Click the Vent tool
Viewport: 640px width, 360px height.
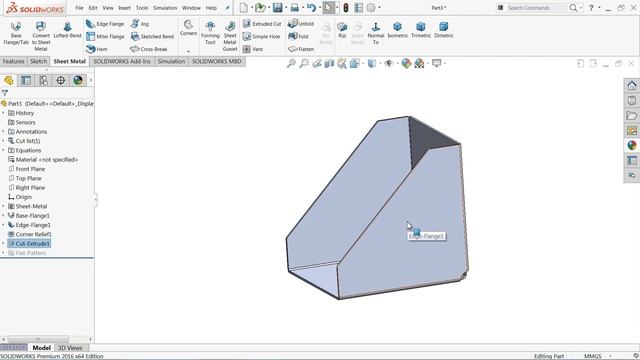[253, 49]
